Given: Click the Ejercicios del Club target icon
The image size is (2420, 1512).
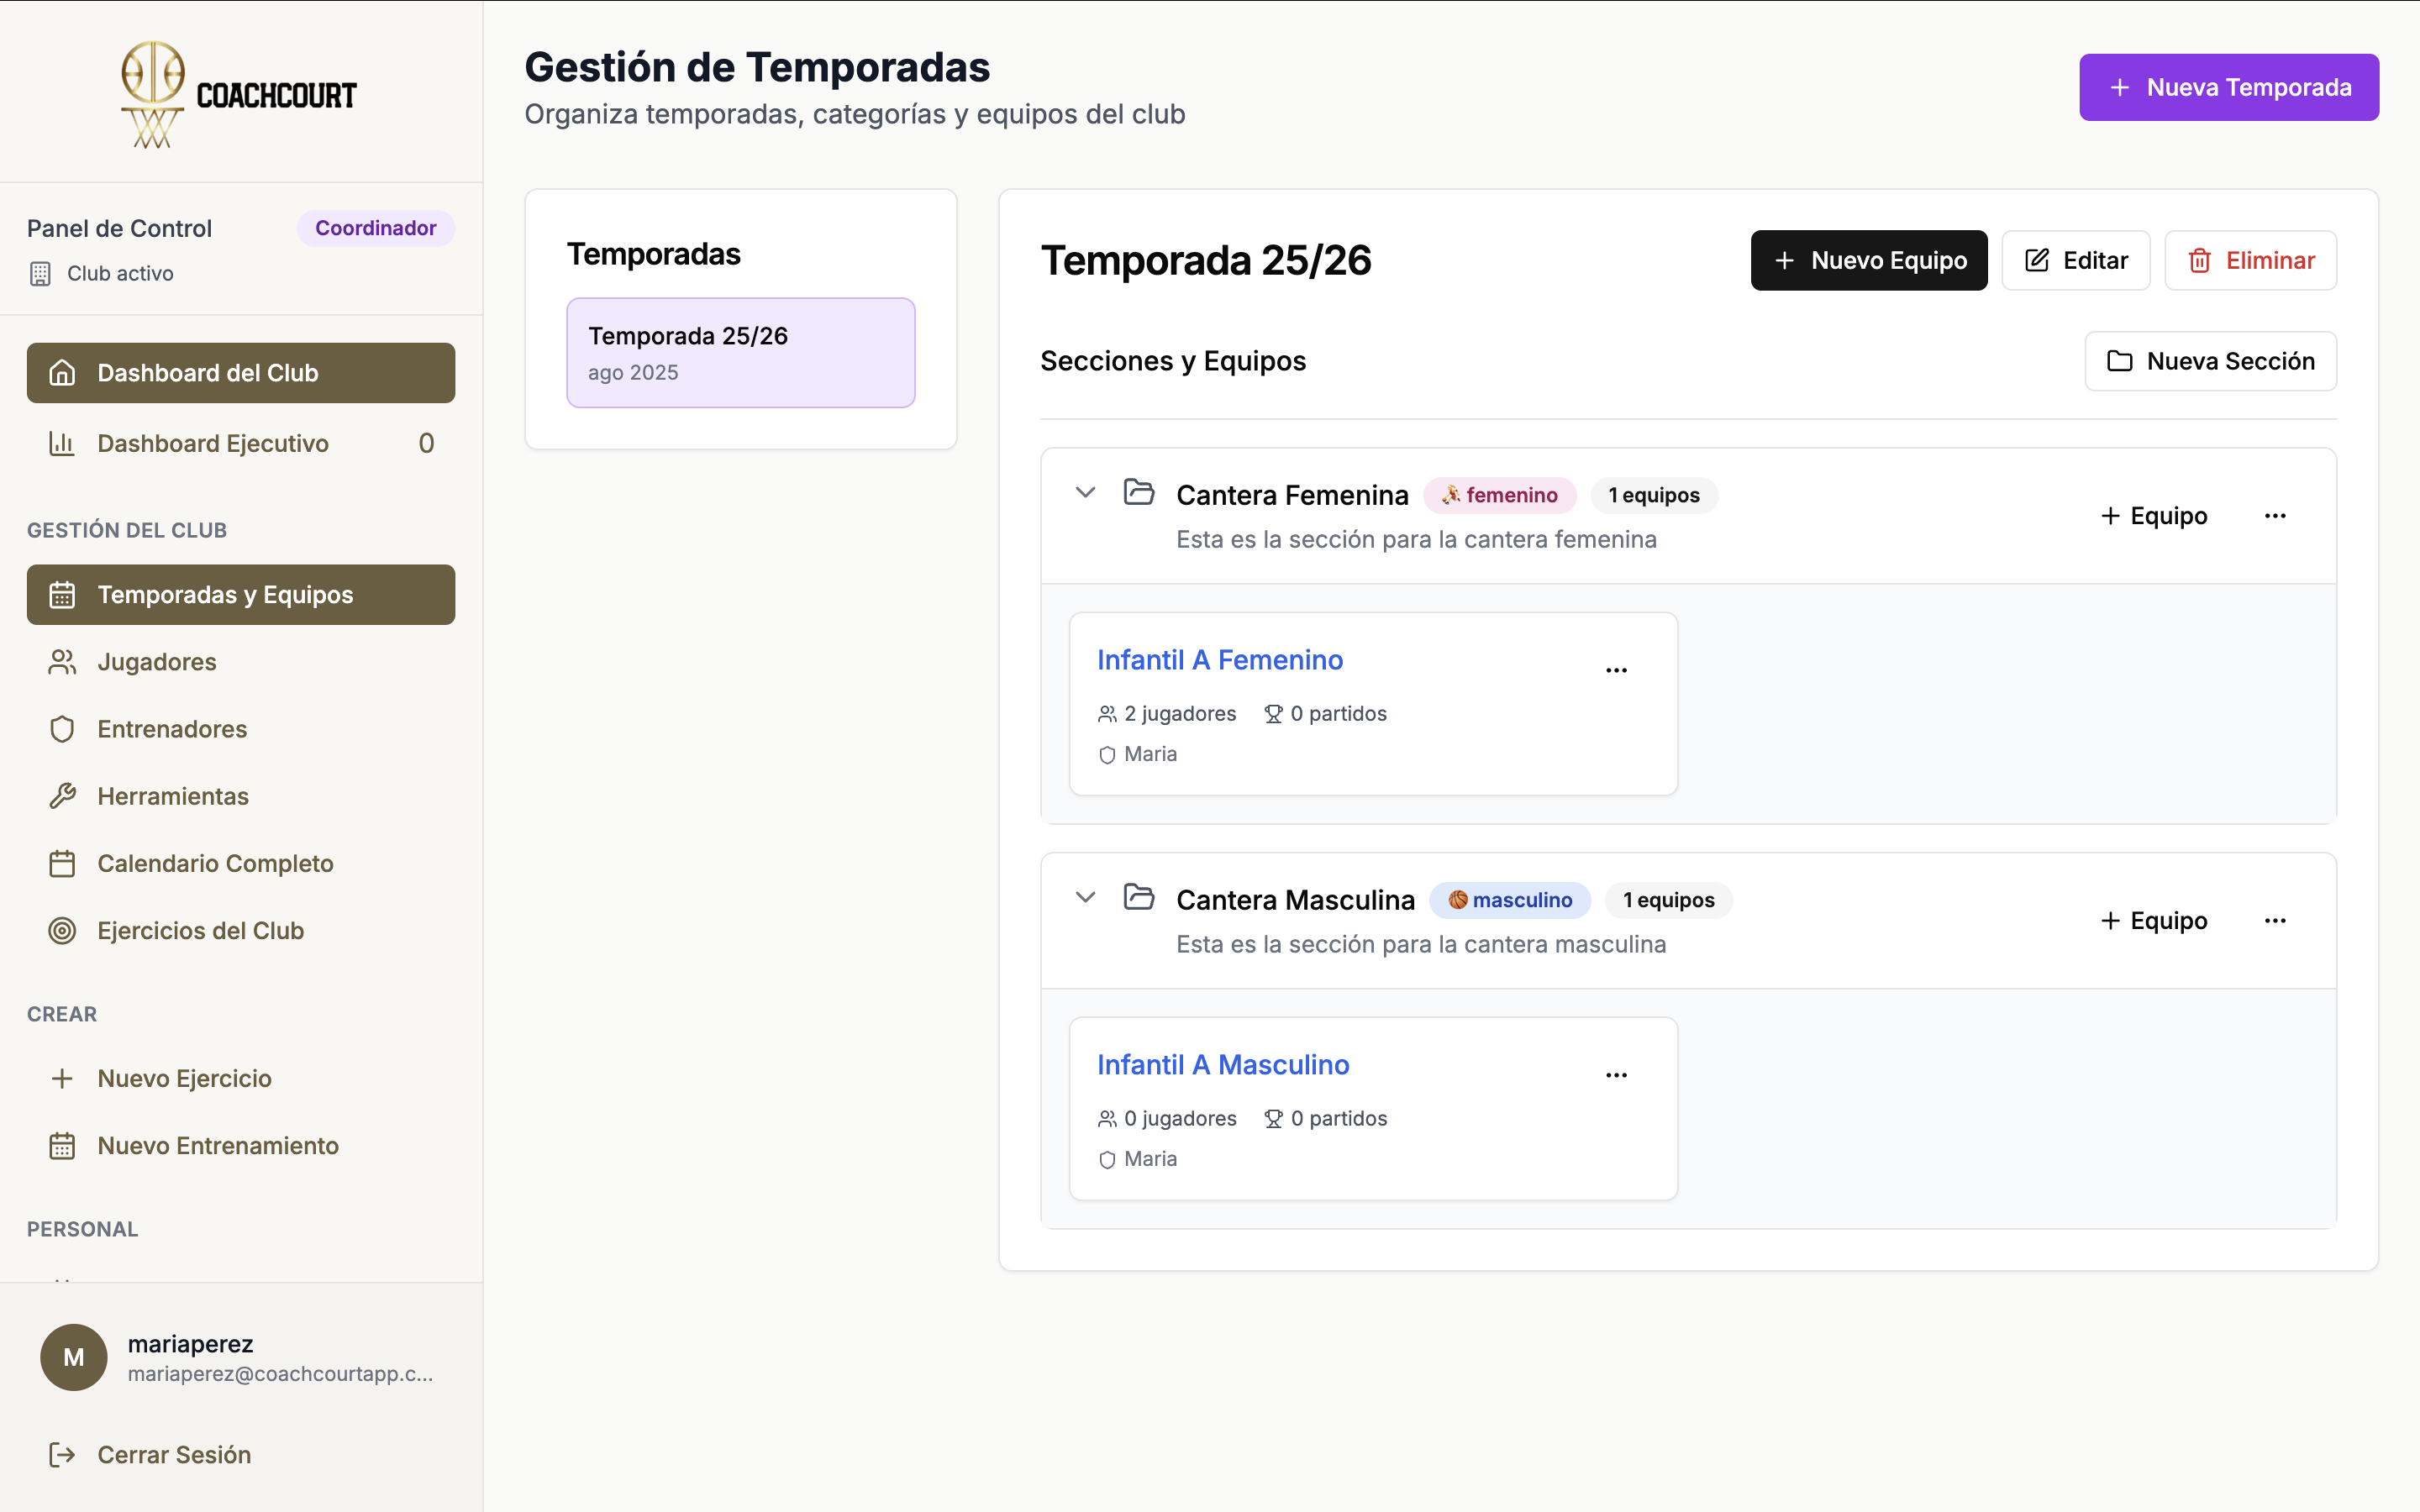Looking at the screenshot, I should click(x=63, y=931).
